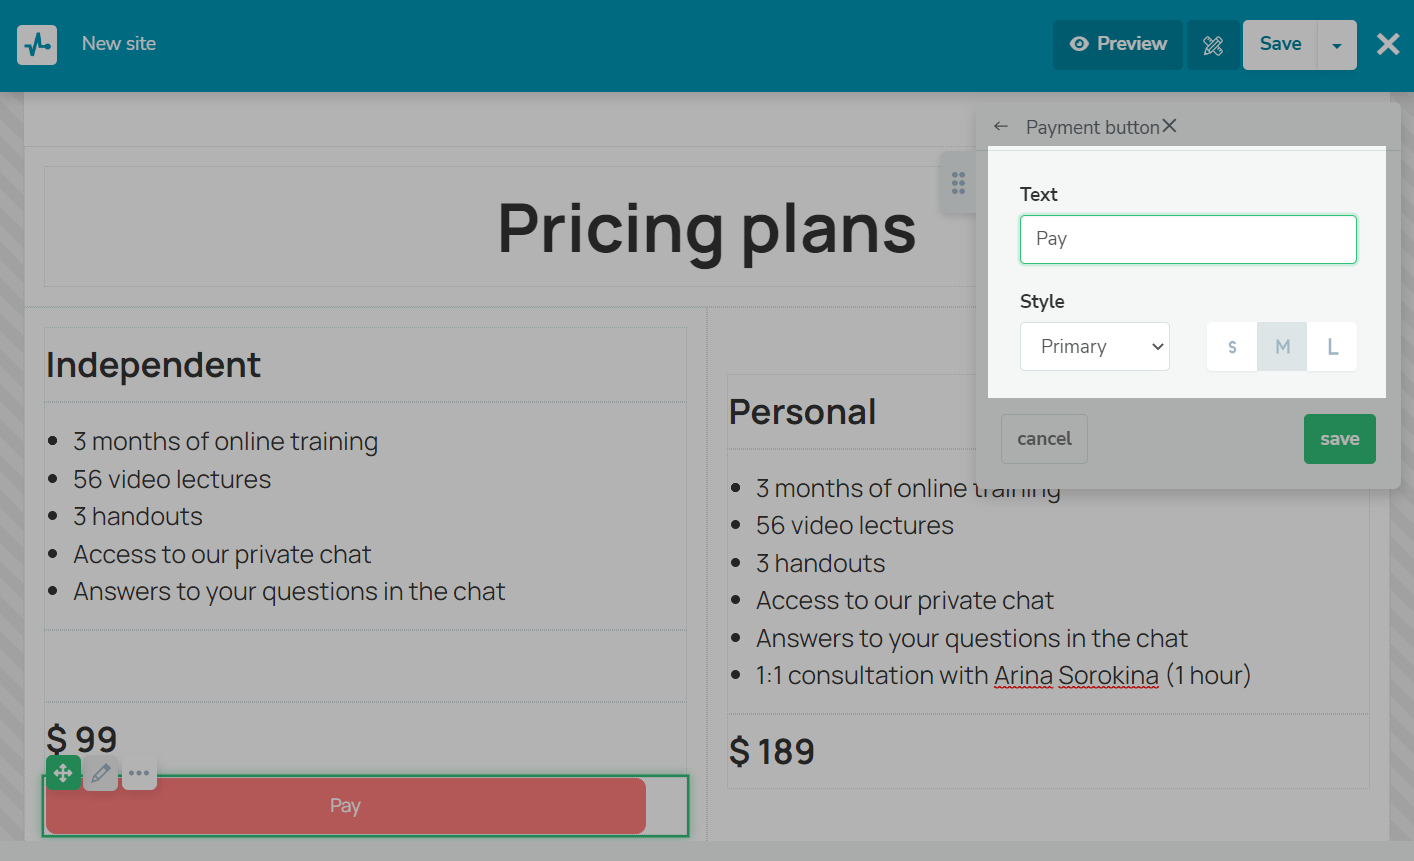Image resolution: width=1414 pixels, height=861 pixels.
Task: Preview the site
Action: tap(1118, 45)
